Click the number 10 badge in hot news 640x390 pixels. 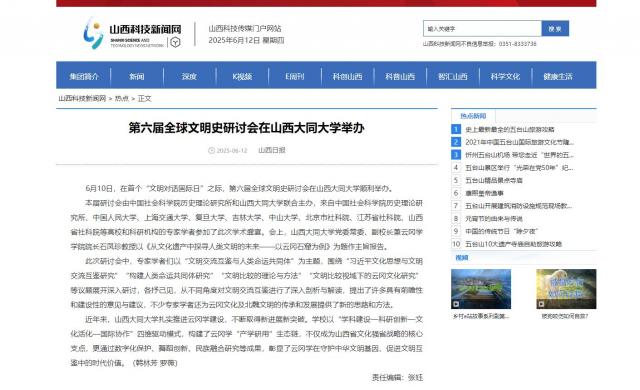point(456,244)
